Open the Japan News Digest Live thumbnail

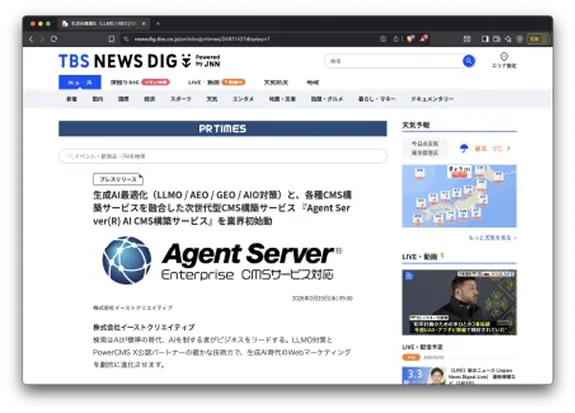click(x=424, y=375)
